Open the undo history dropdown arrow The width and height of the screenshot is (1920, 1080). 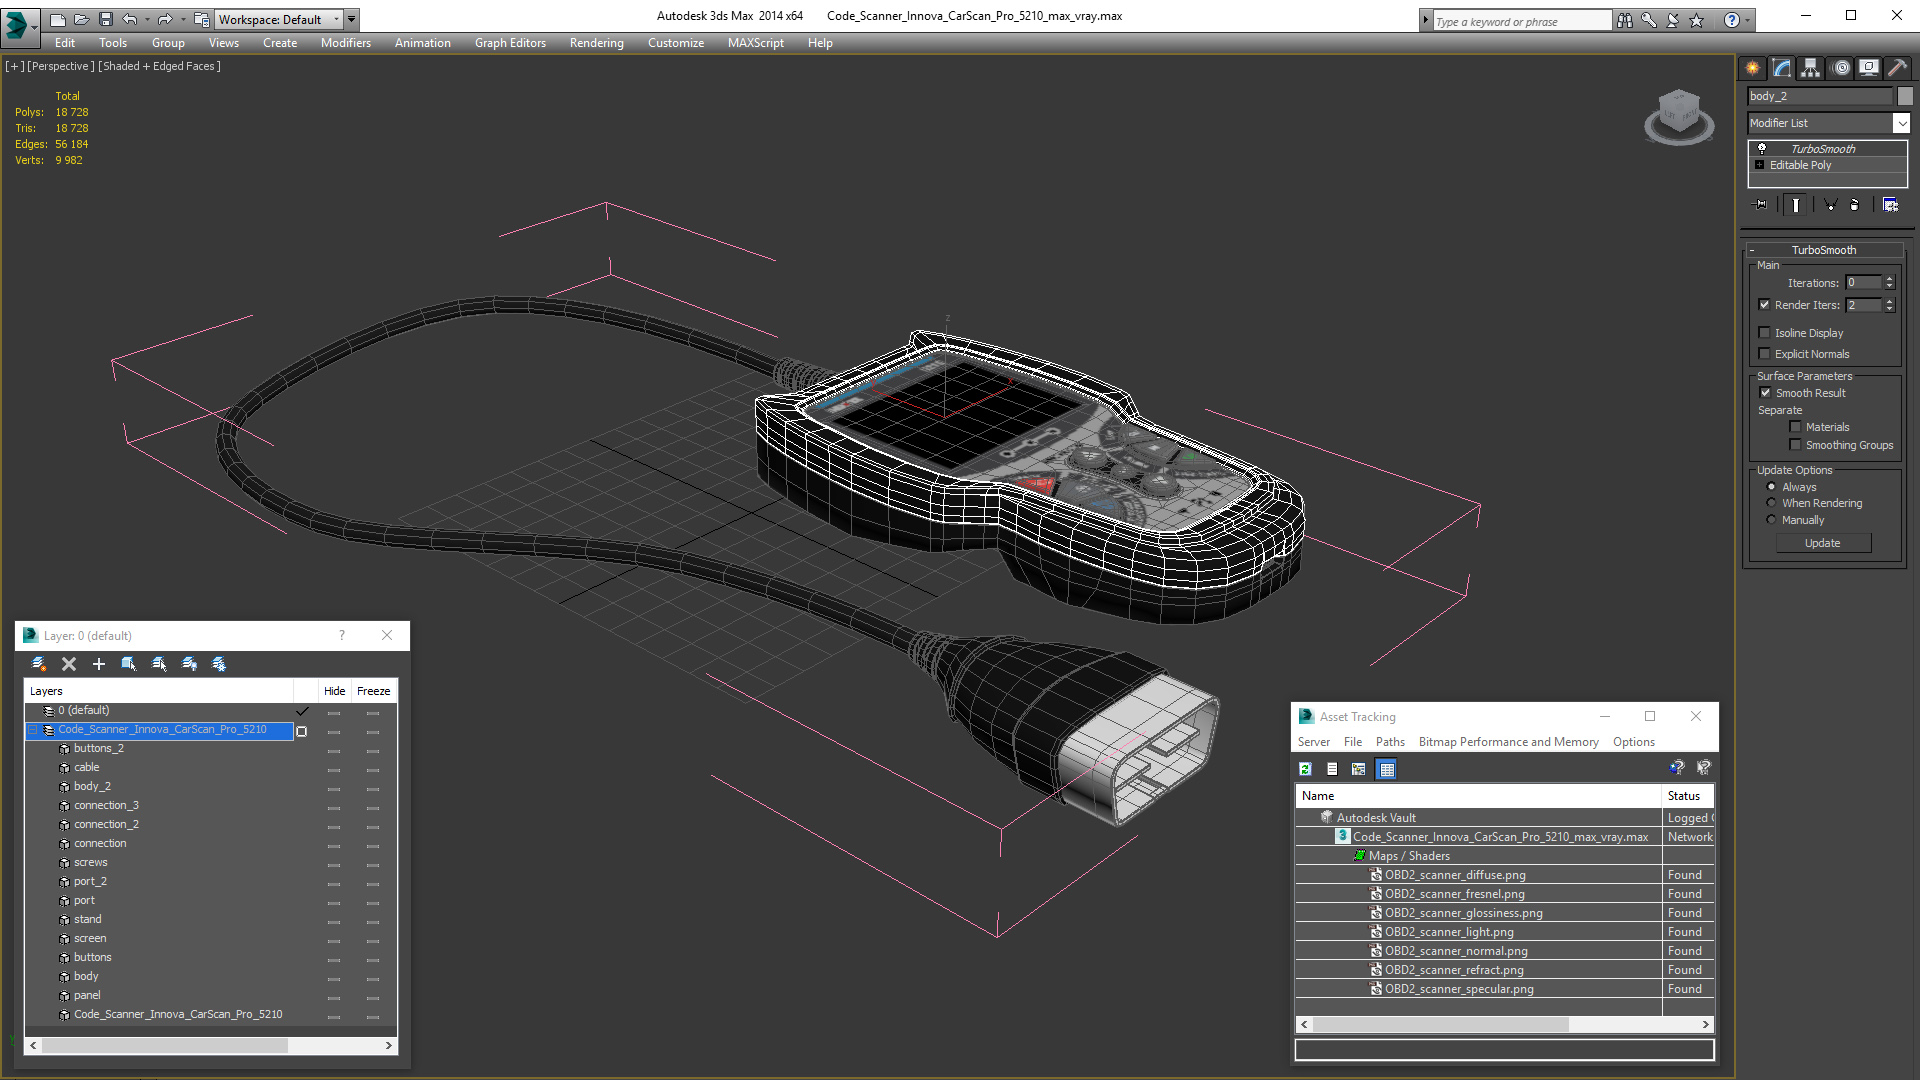tap(147, 19)
